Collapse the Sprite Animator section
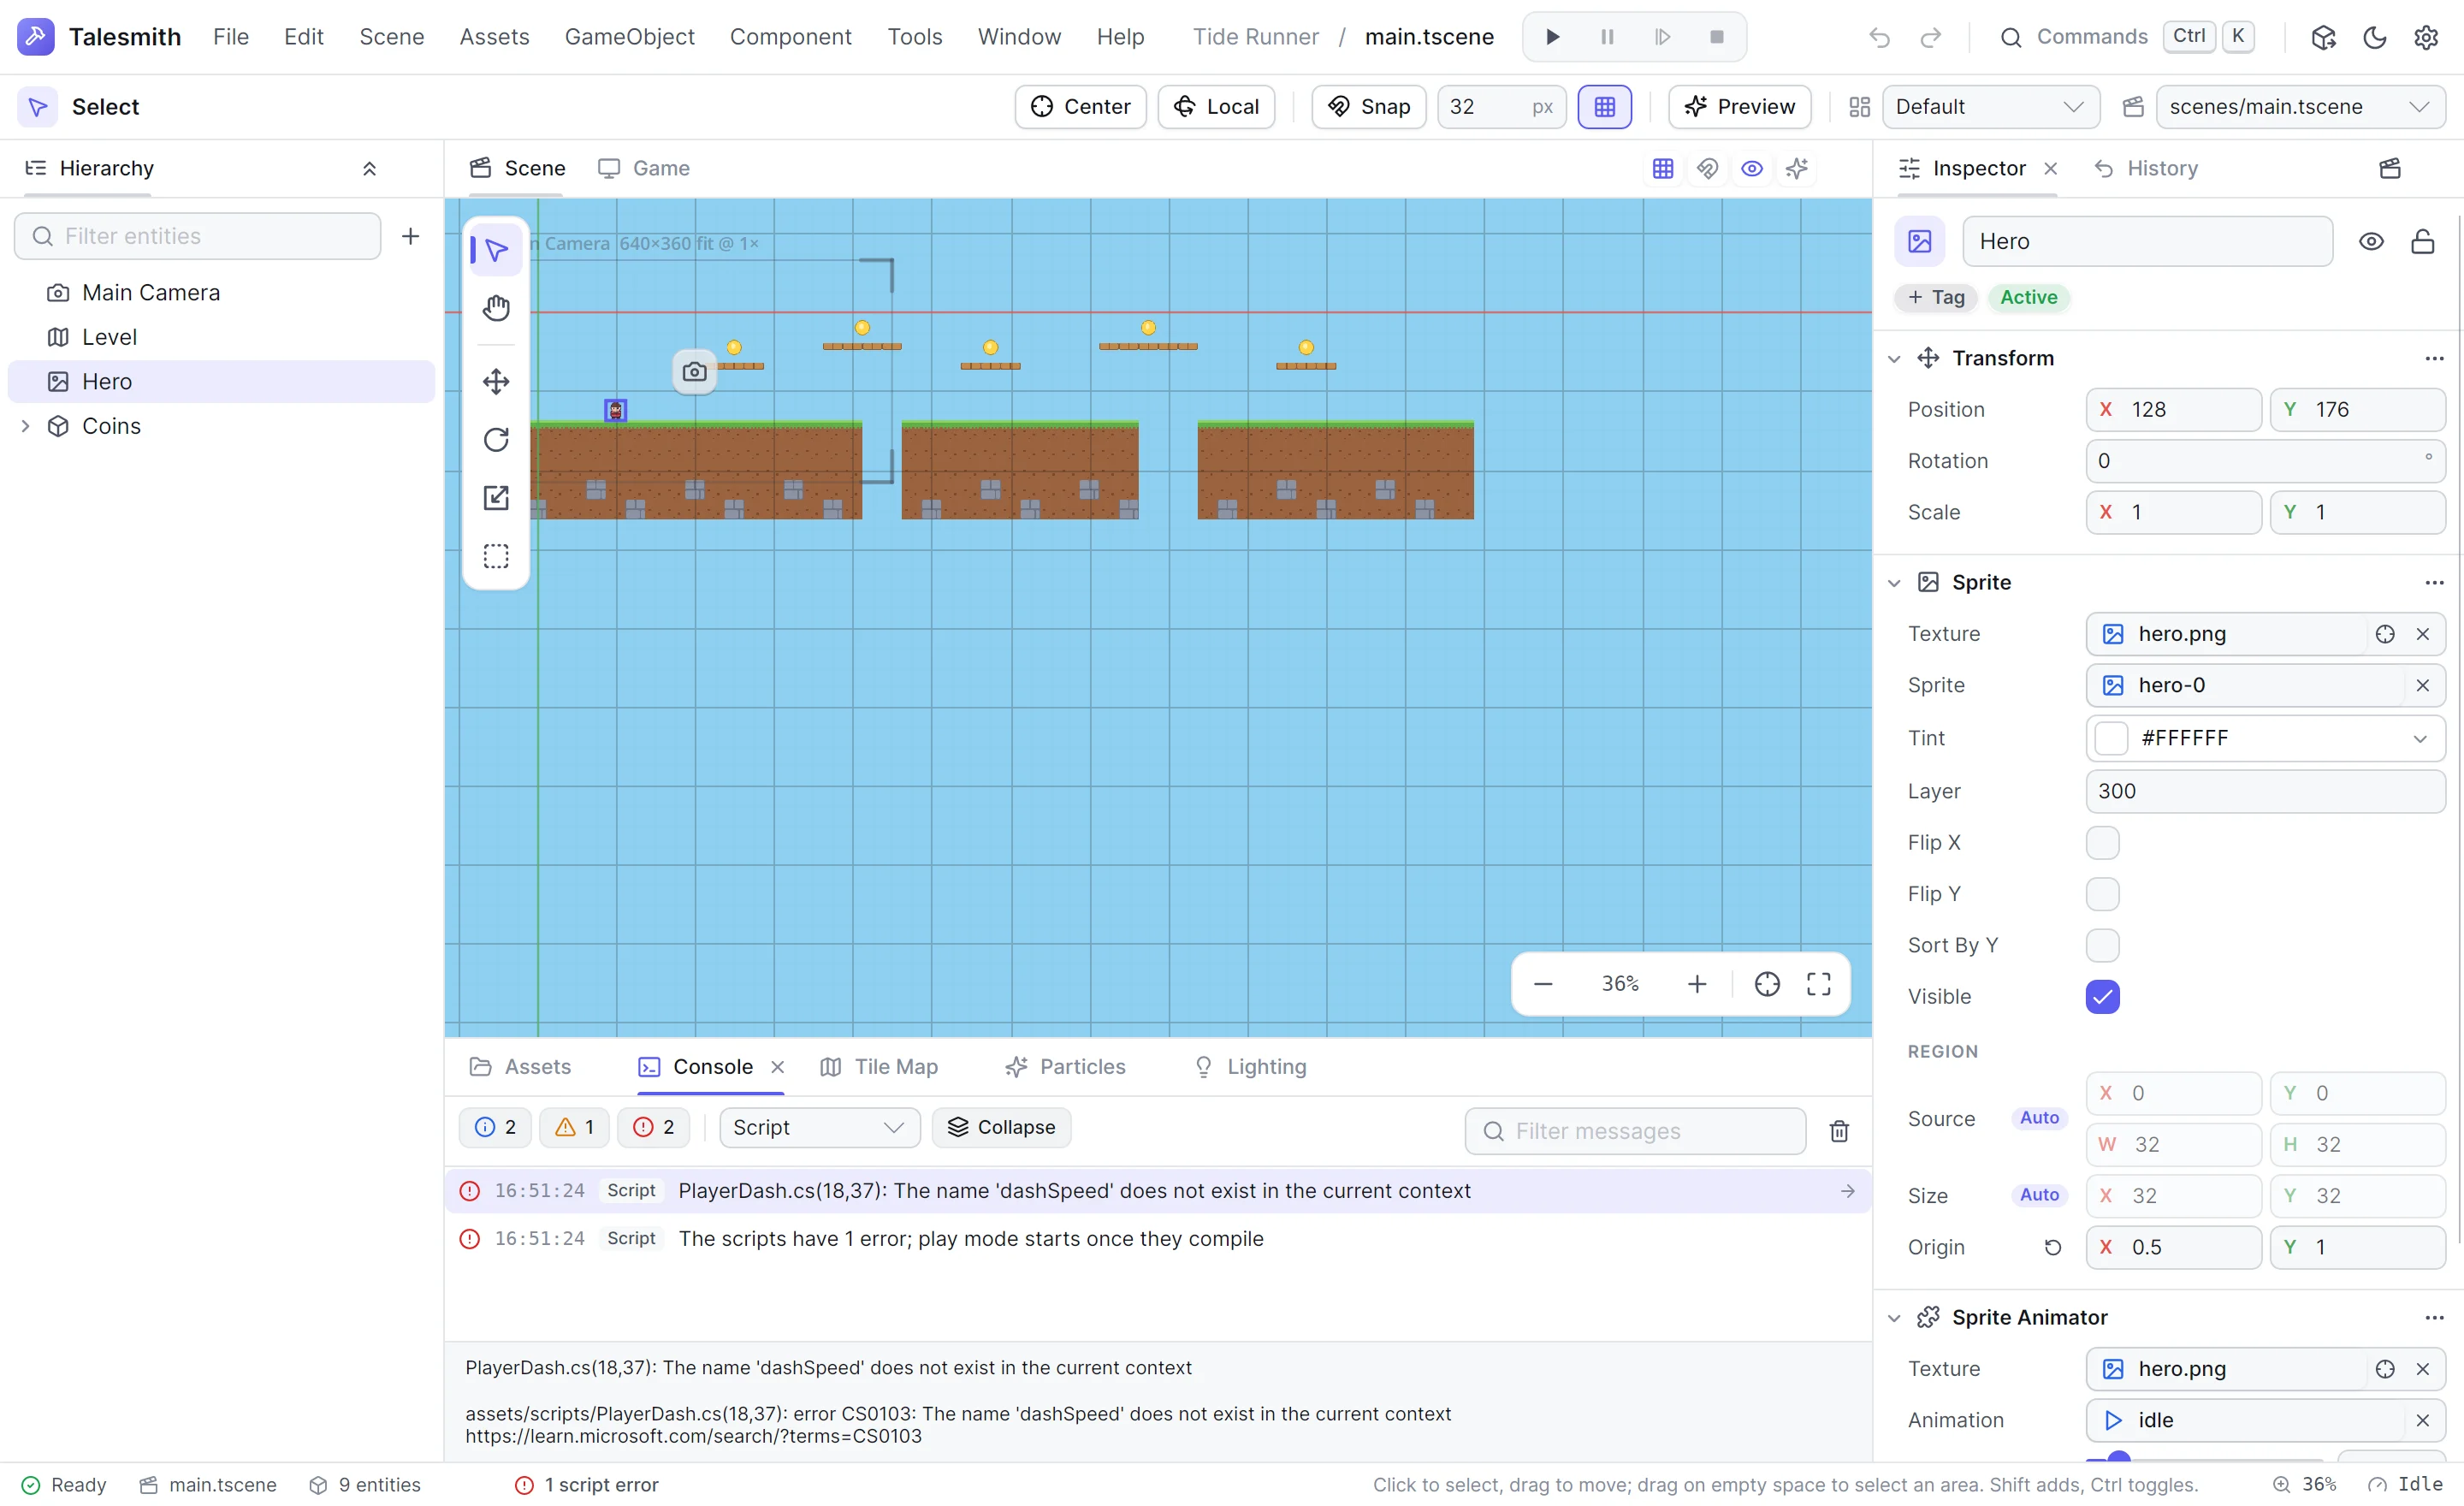Image resolution: width=2464 pixels, height=1506 pixels. (x=1893, y=1318)
